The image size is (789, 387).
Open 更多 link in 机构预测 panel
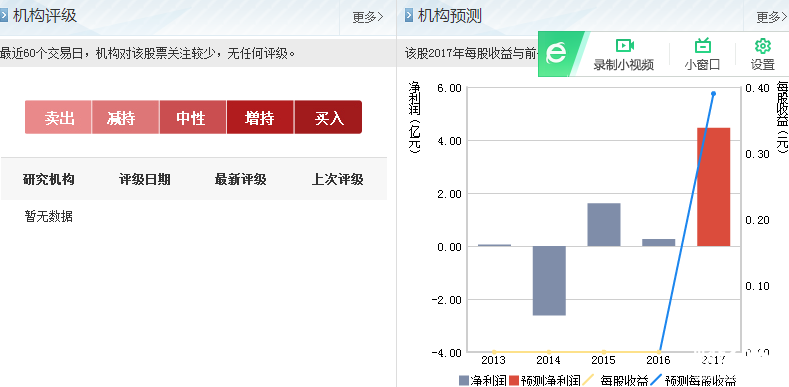tap(772, 17)
